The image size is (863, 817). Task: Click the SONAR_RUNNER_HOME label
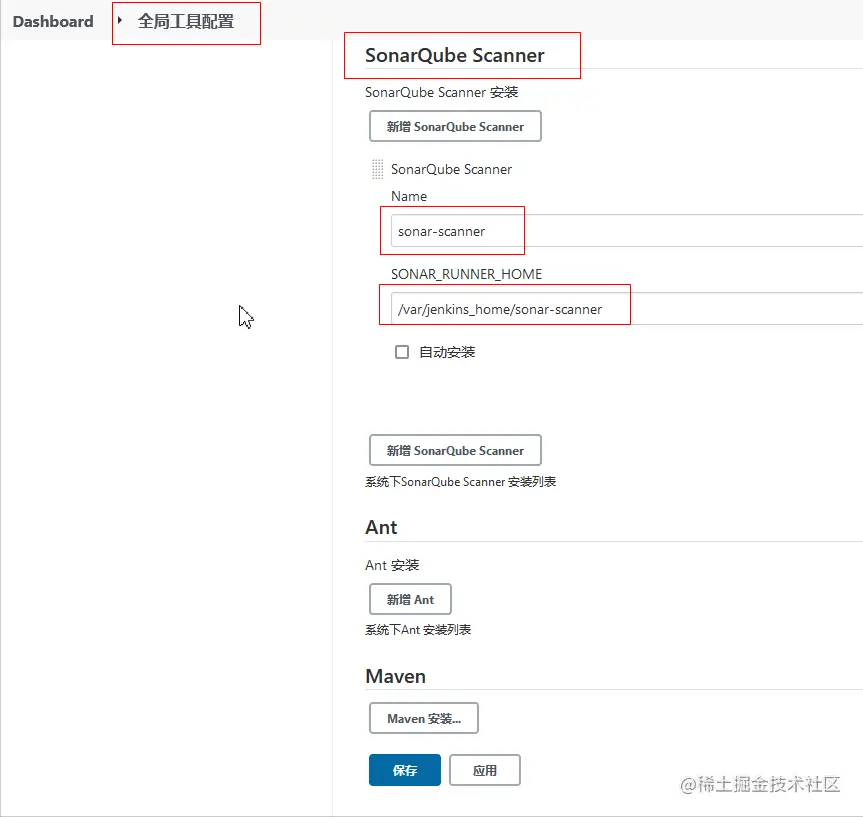pyautogui.click(x=466, y=274)
